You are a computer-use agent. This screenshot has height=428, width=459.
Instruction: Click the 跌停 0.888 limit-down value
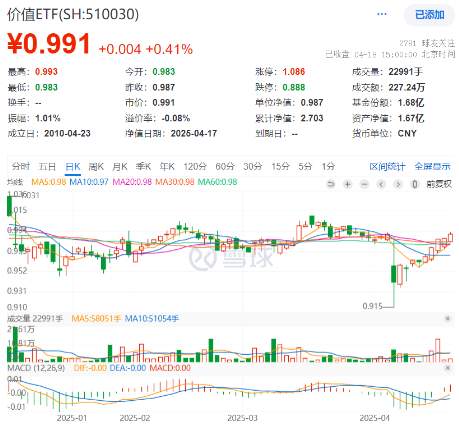tap(294, 87)
